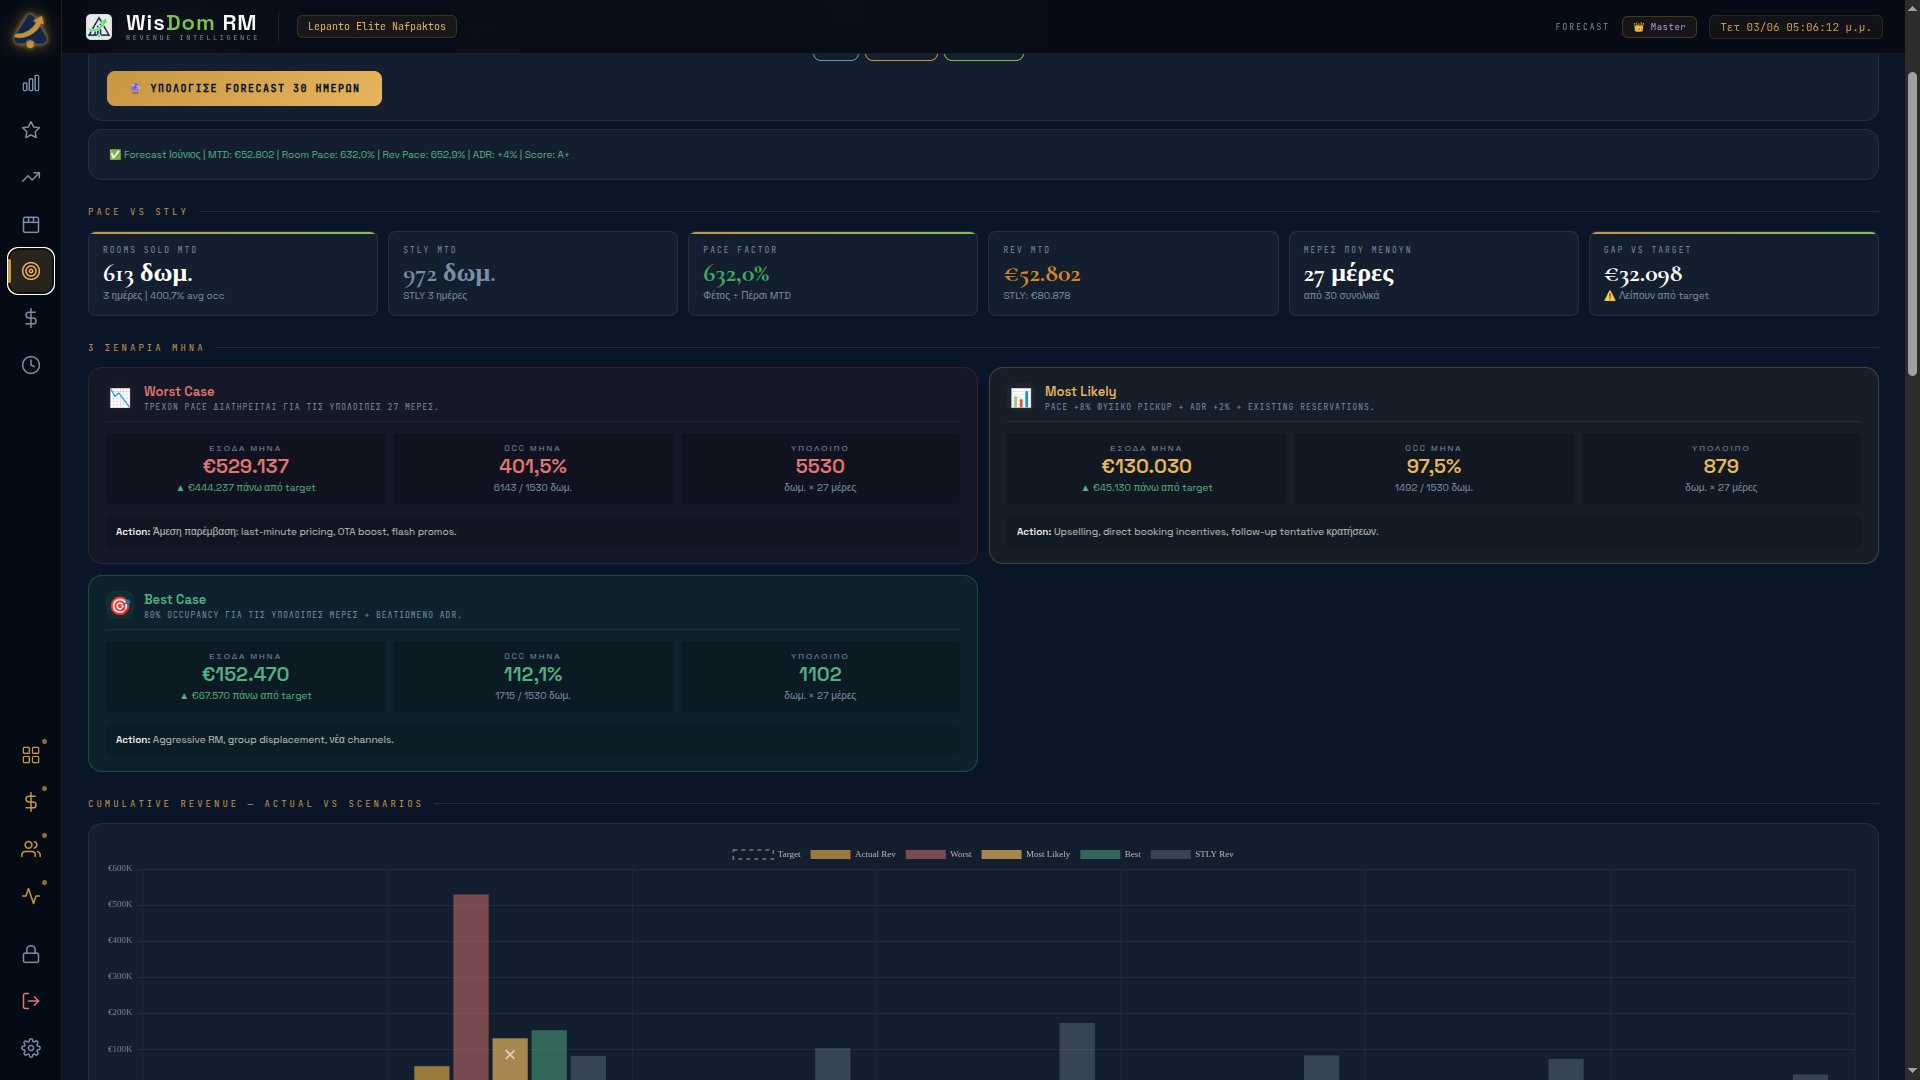Click the logout arrow sidebar icon
The height and width of the screenshot is (1080, 1920).
click(x=31, y=1001)
